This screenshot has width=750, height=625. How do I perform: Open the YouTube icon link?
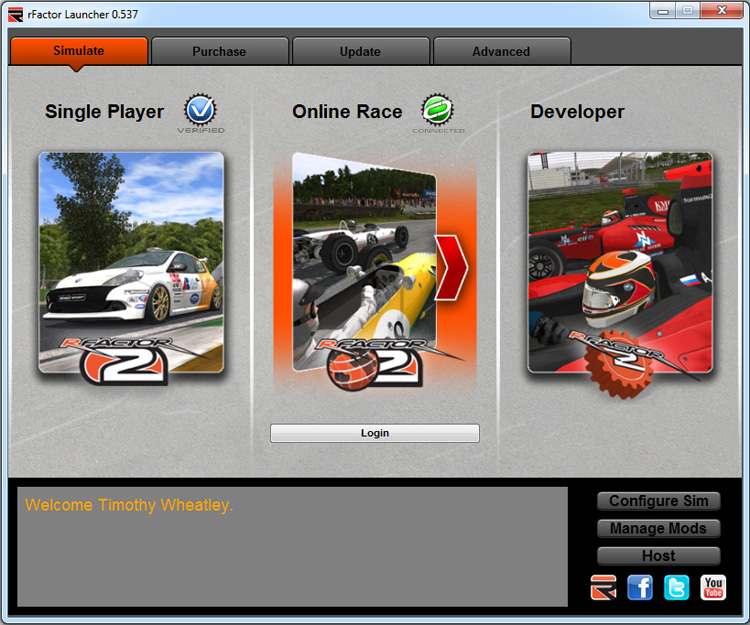tap(713, 588)
